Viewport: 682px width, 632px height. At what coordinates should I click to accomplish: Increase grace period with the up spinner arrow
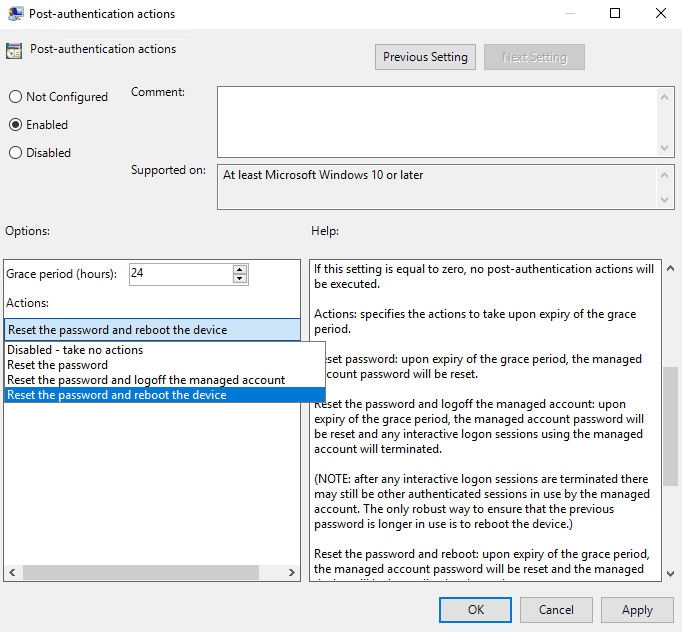[240, 269]
